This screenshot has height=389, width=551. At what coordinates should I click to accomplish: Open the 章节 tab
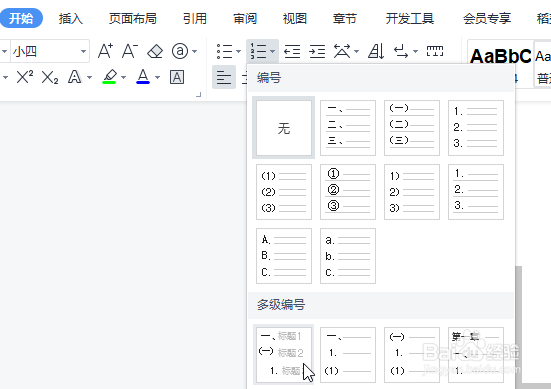click(345, 19)
